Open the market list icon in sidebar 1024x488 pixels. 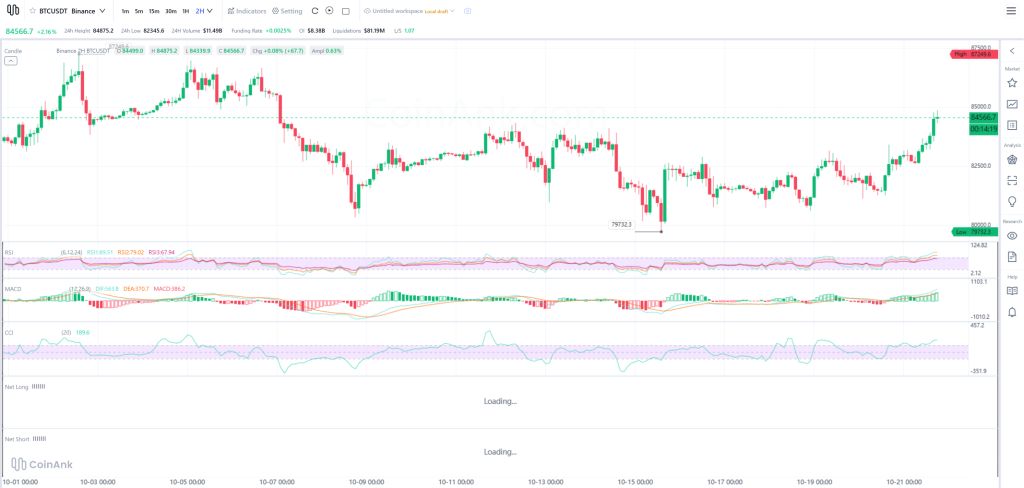[1012, 125]
